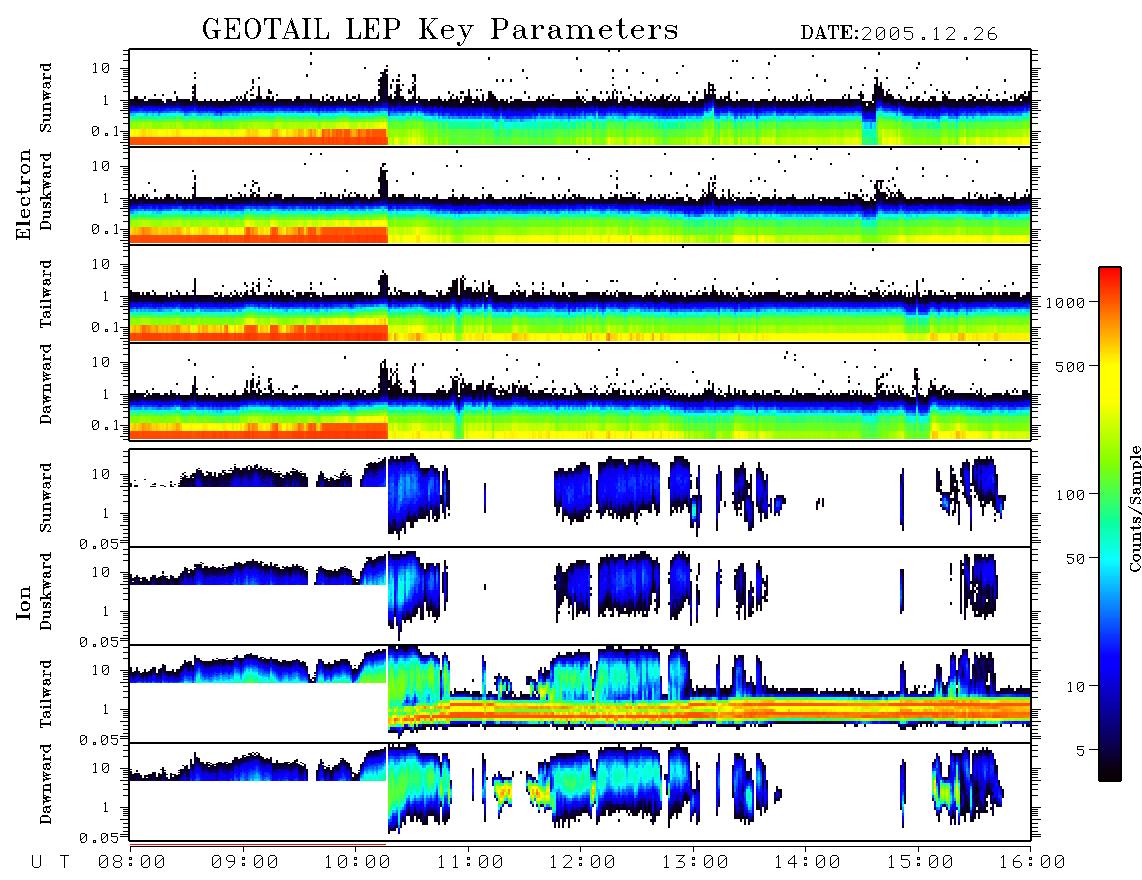Click inside the Electron Tailward spectrogram panel

(x=580, y=294)
